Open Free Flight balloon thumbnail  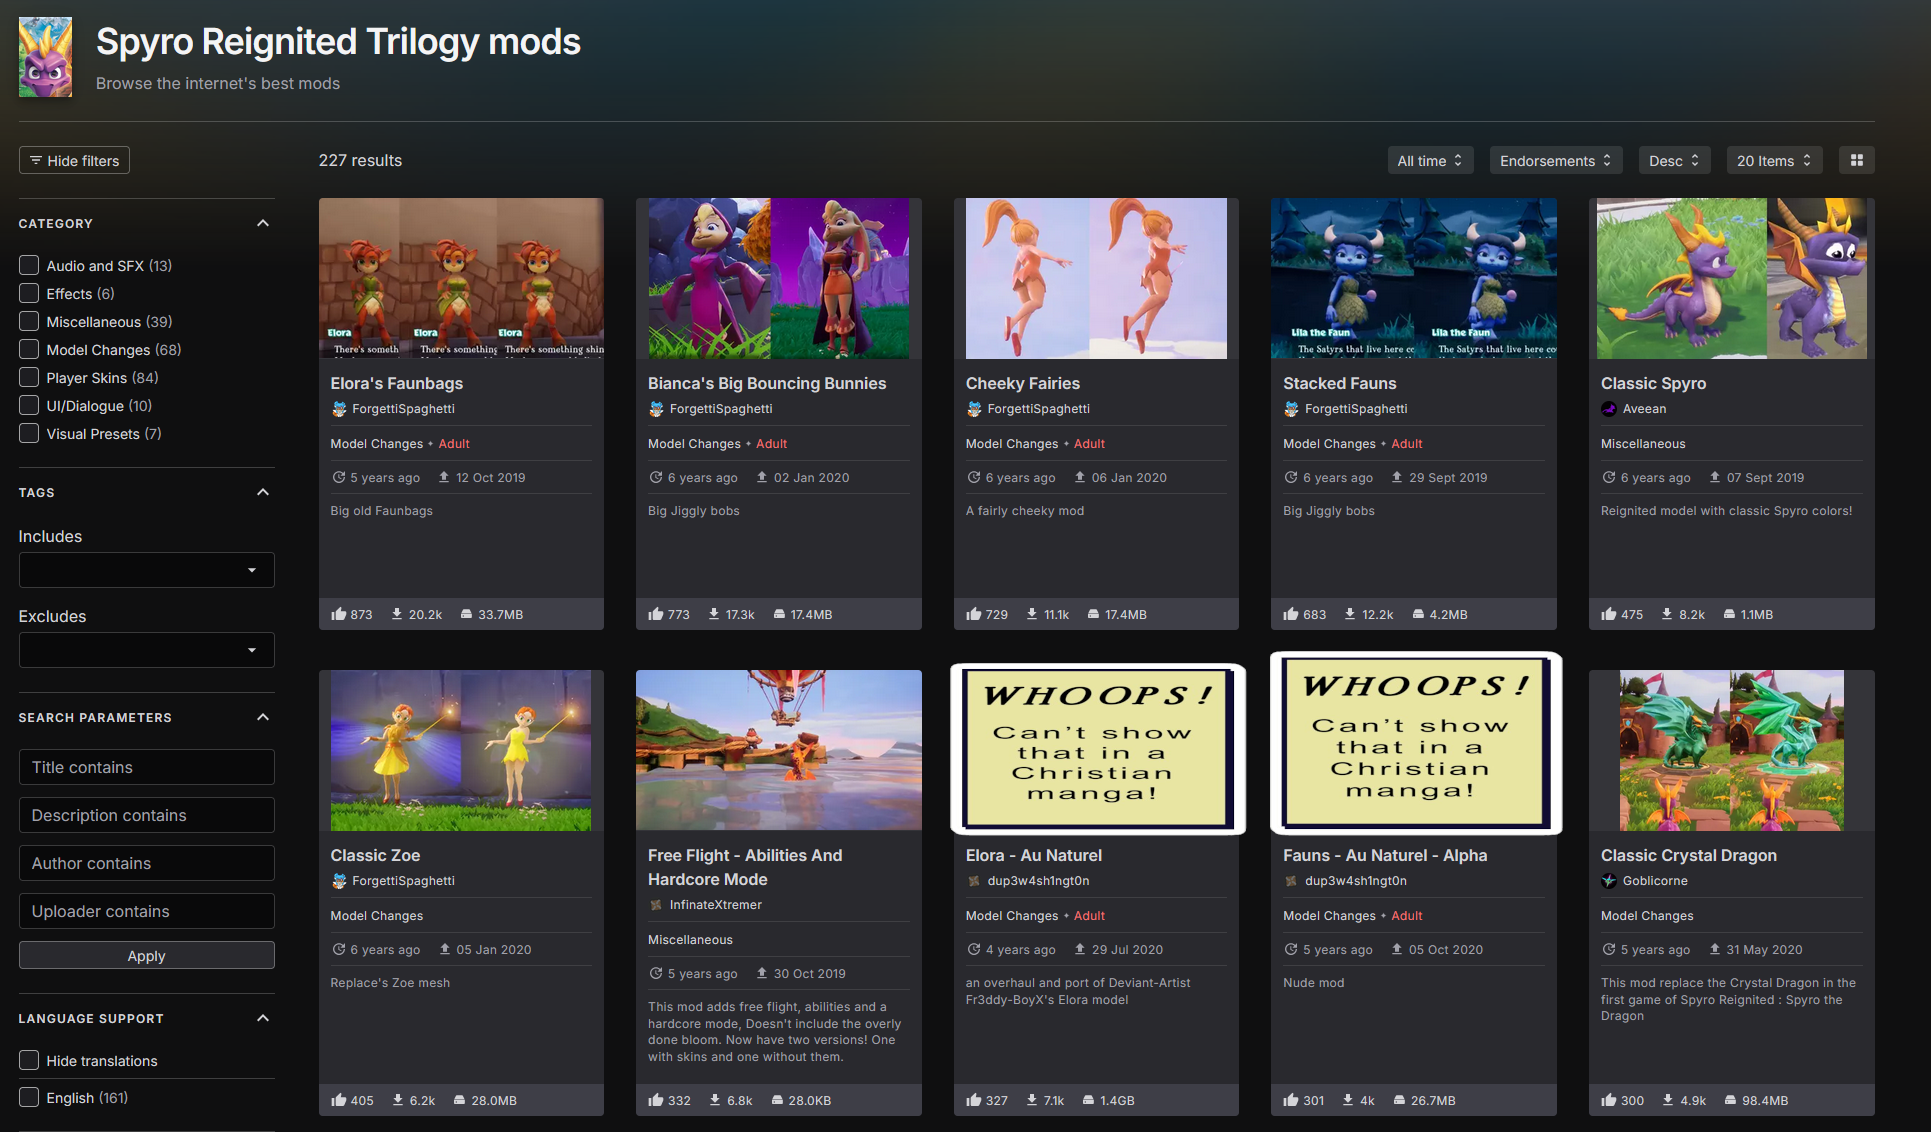tap(779, 750)
